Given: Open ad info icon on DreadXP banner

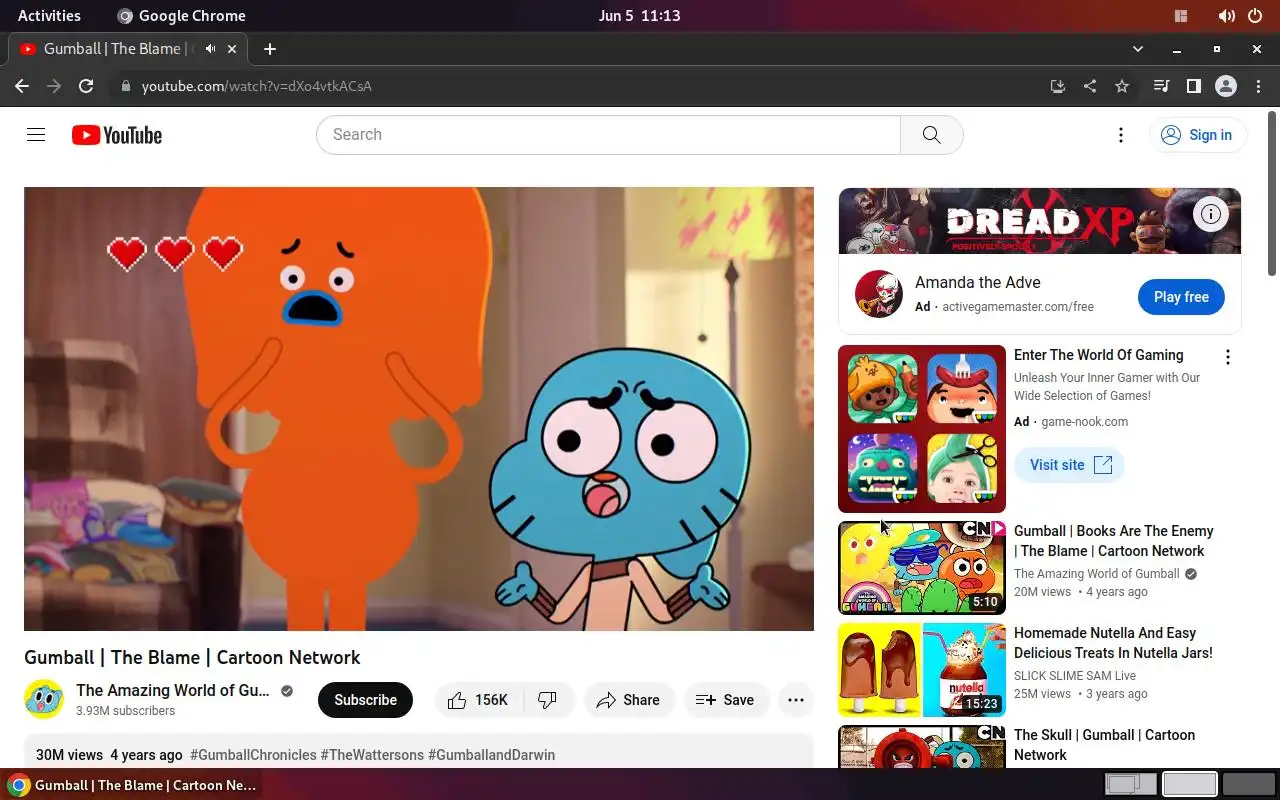Looking at the screenshot, I should tap(1211, 214).
